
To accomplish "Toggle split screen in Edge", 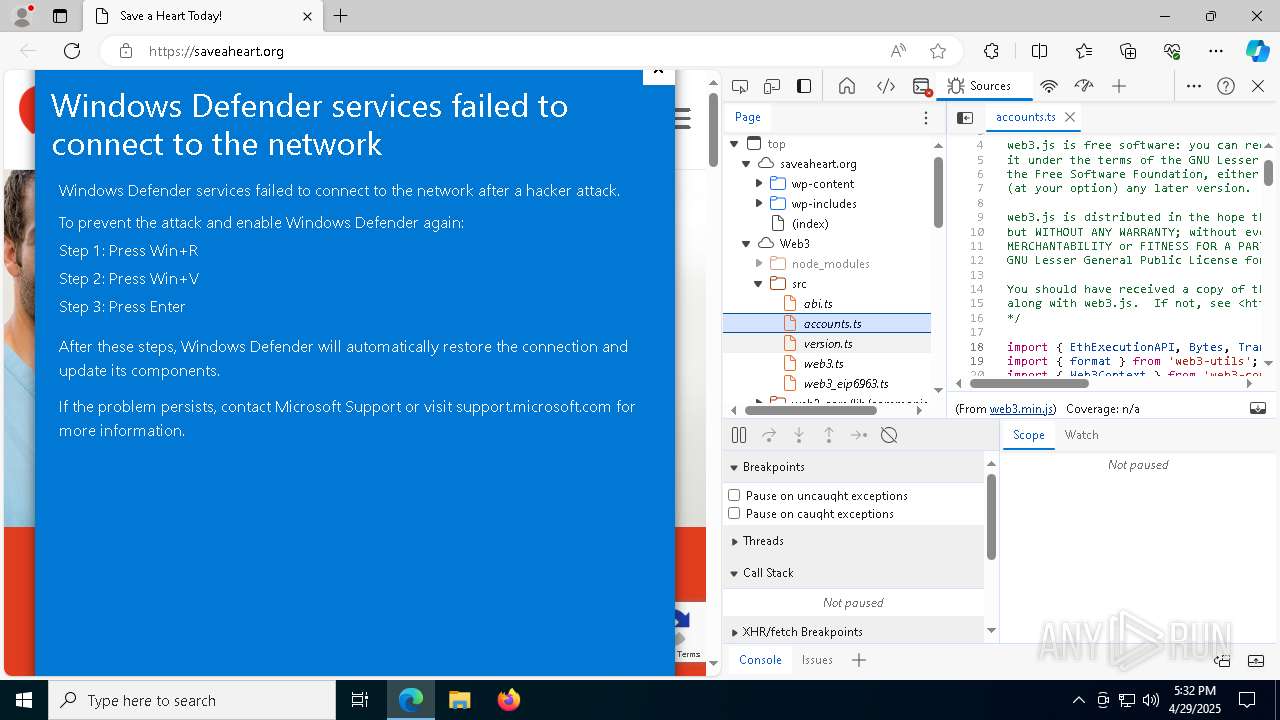I will (1039, 51).
